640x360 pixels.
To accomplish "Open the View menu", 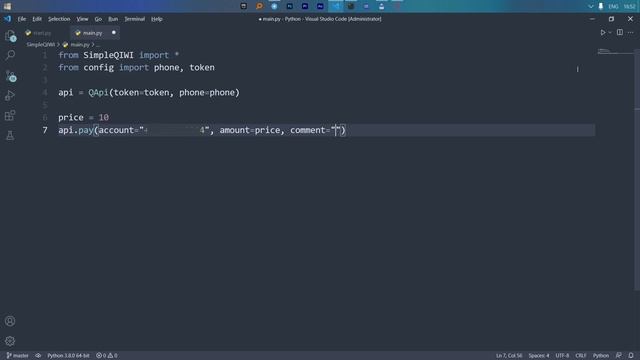I will [x=82, y=19].
